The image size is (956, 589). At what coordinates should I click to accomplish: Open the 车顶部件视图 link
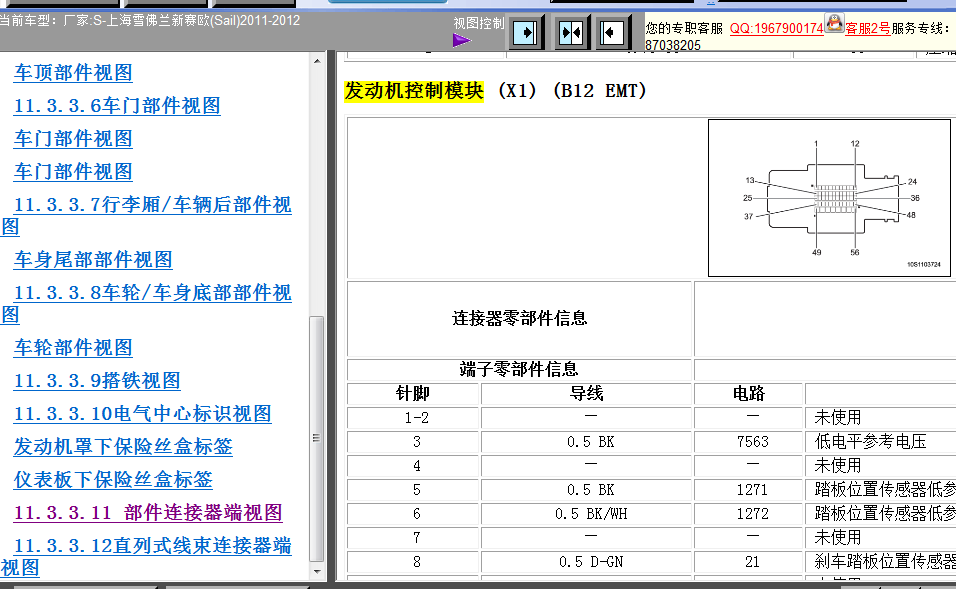[x=73, y=73]
